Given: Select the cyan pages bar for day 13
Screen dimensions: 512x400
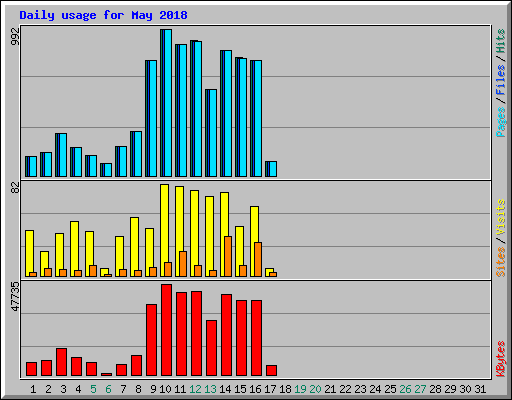Looking at the screenshot, I should point(213,133).
